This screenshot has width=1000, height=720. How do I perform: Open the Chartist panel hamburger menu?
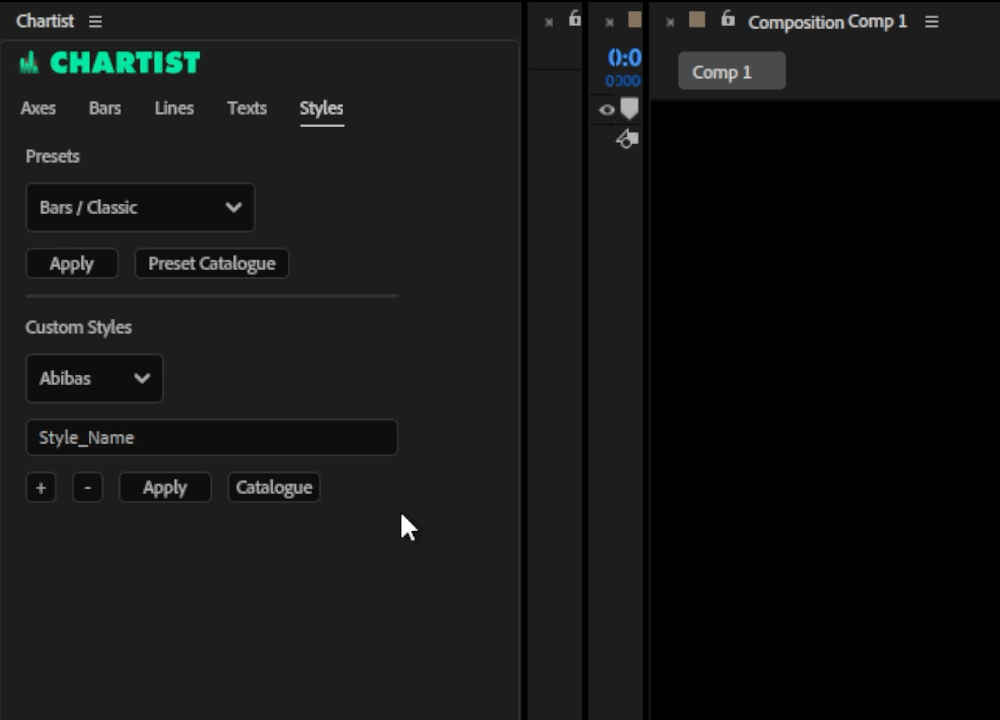point(95,22)
